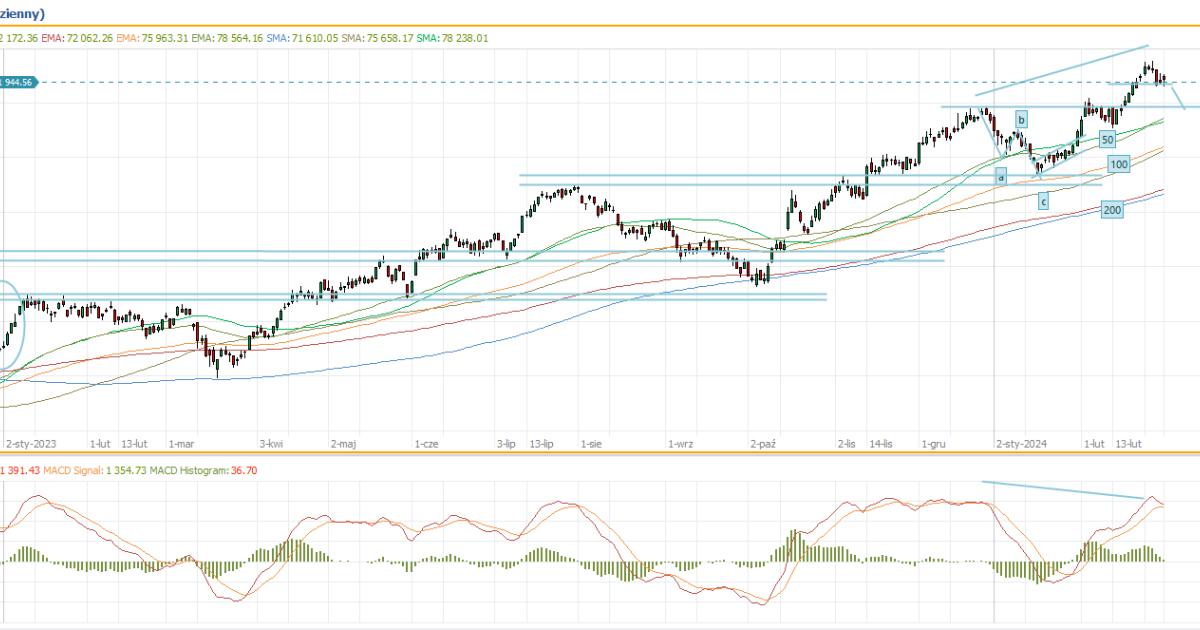This screenshot has width=1200, height=630.
Task: Click the MACD divergence trendline in the lower panel
Action: (1063, 490)
